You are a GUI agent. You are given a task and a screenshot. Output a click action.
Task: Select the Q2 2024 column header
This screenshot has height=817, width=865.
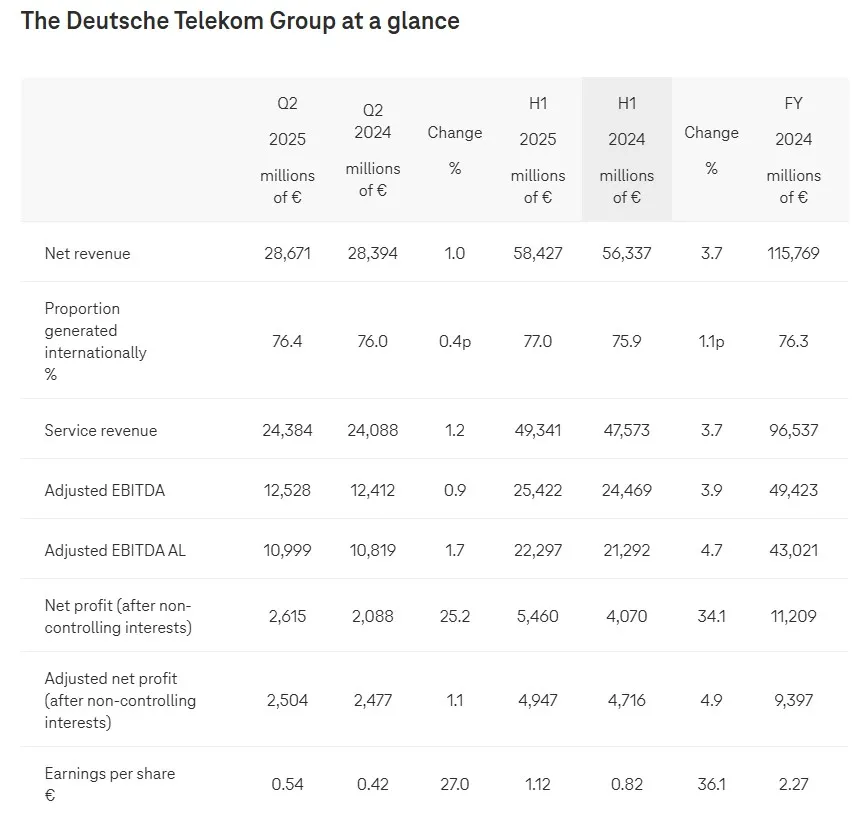(x=373, y=150)
